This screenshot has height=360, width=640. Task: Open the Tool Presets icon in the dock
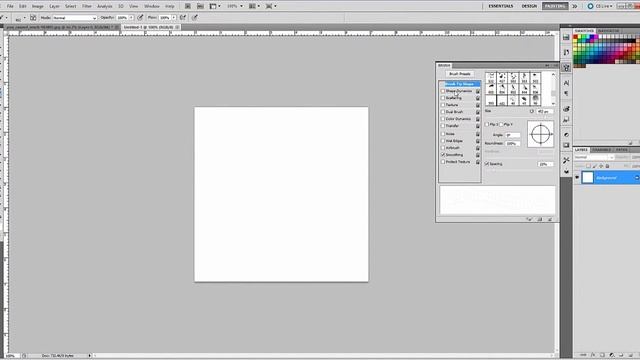coord(566,160)
